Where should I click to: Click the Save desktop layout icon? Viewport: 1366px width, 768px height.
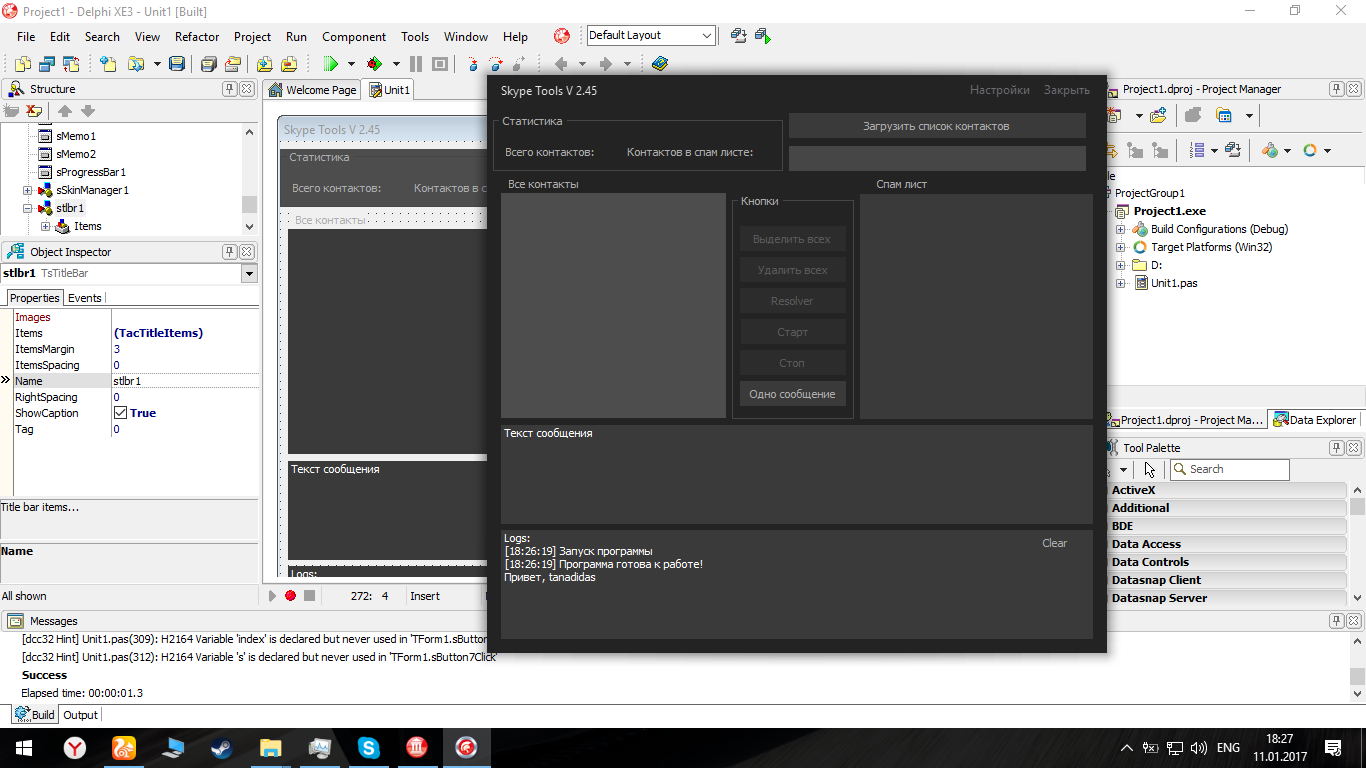(x=739, y=36)
